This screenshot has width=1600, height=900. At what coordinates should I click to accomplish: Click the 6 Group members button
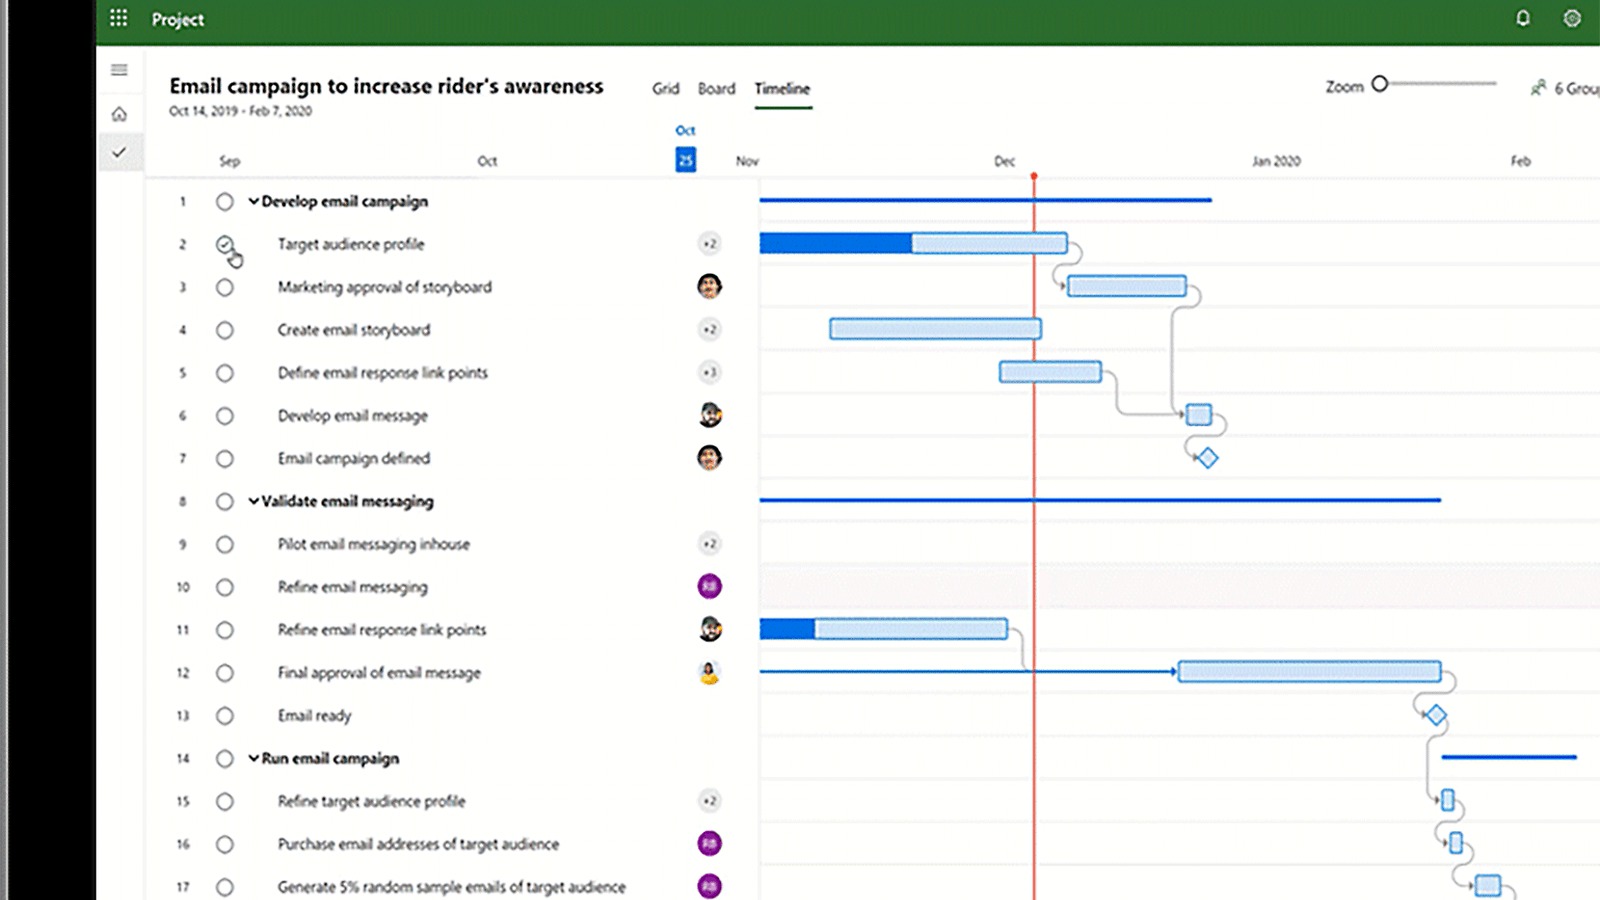(x=1566, y=88)
